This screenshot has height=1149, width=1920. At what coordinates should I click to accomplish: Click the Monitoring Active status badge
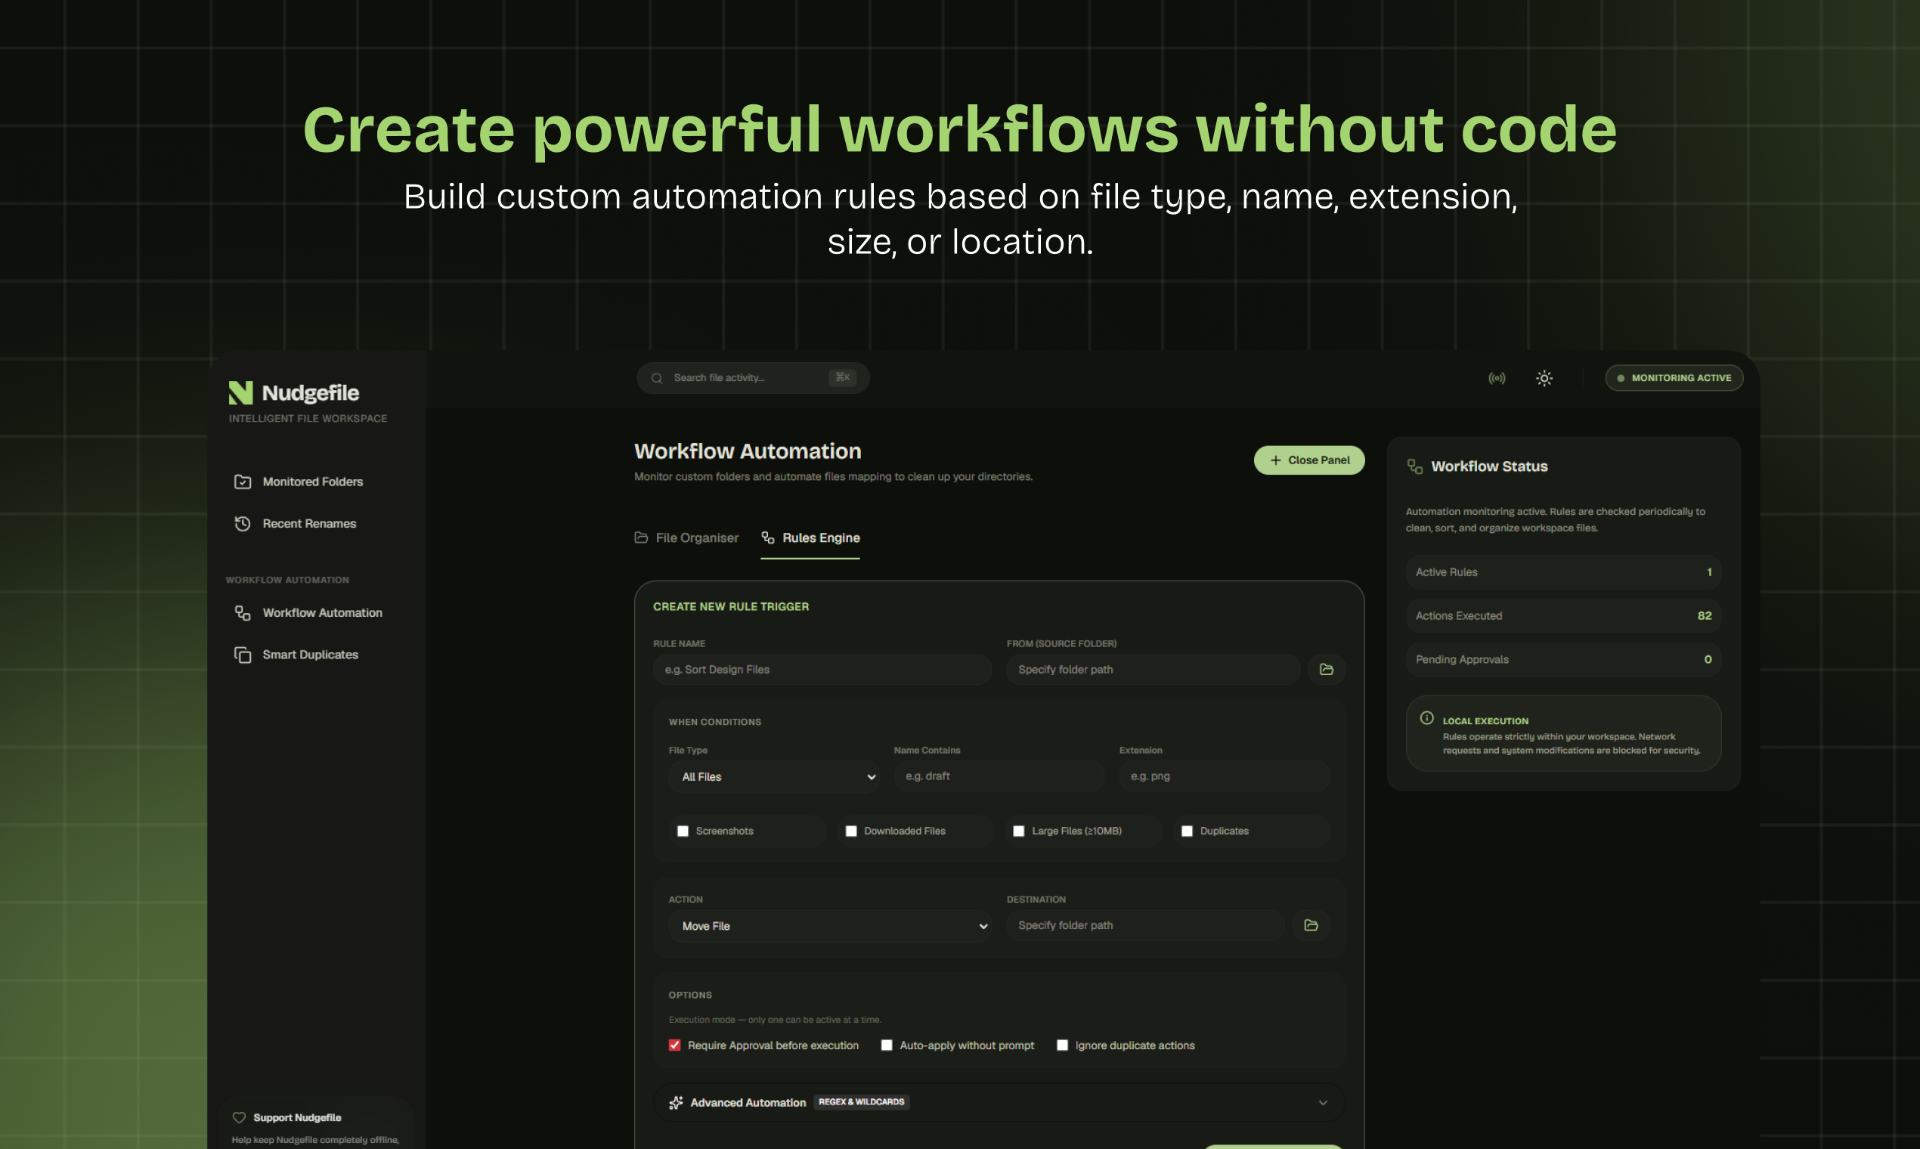coord(1674,378)
